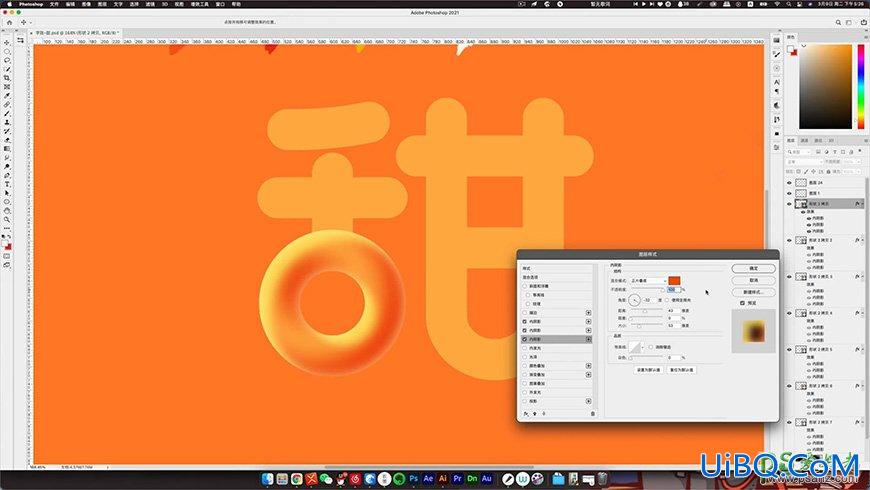
Task: Open the layer blend mode dropdown
Action: click(x=804, y=161)
